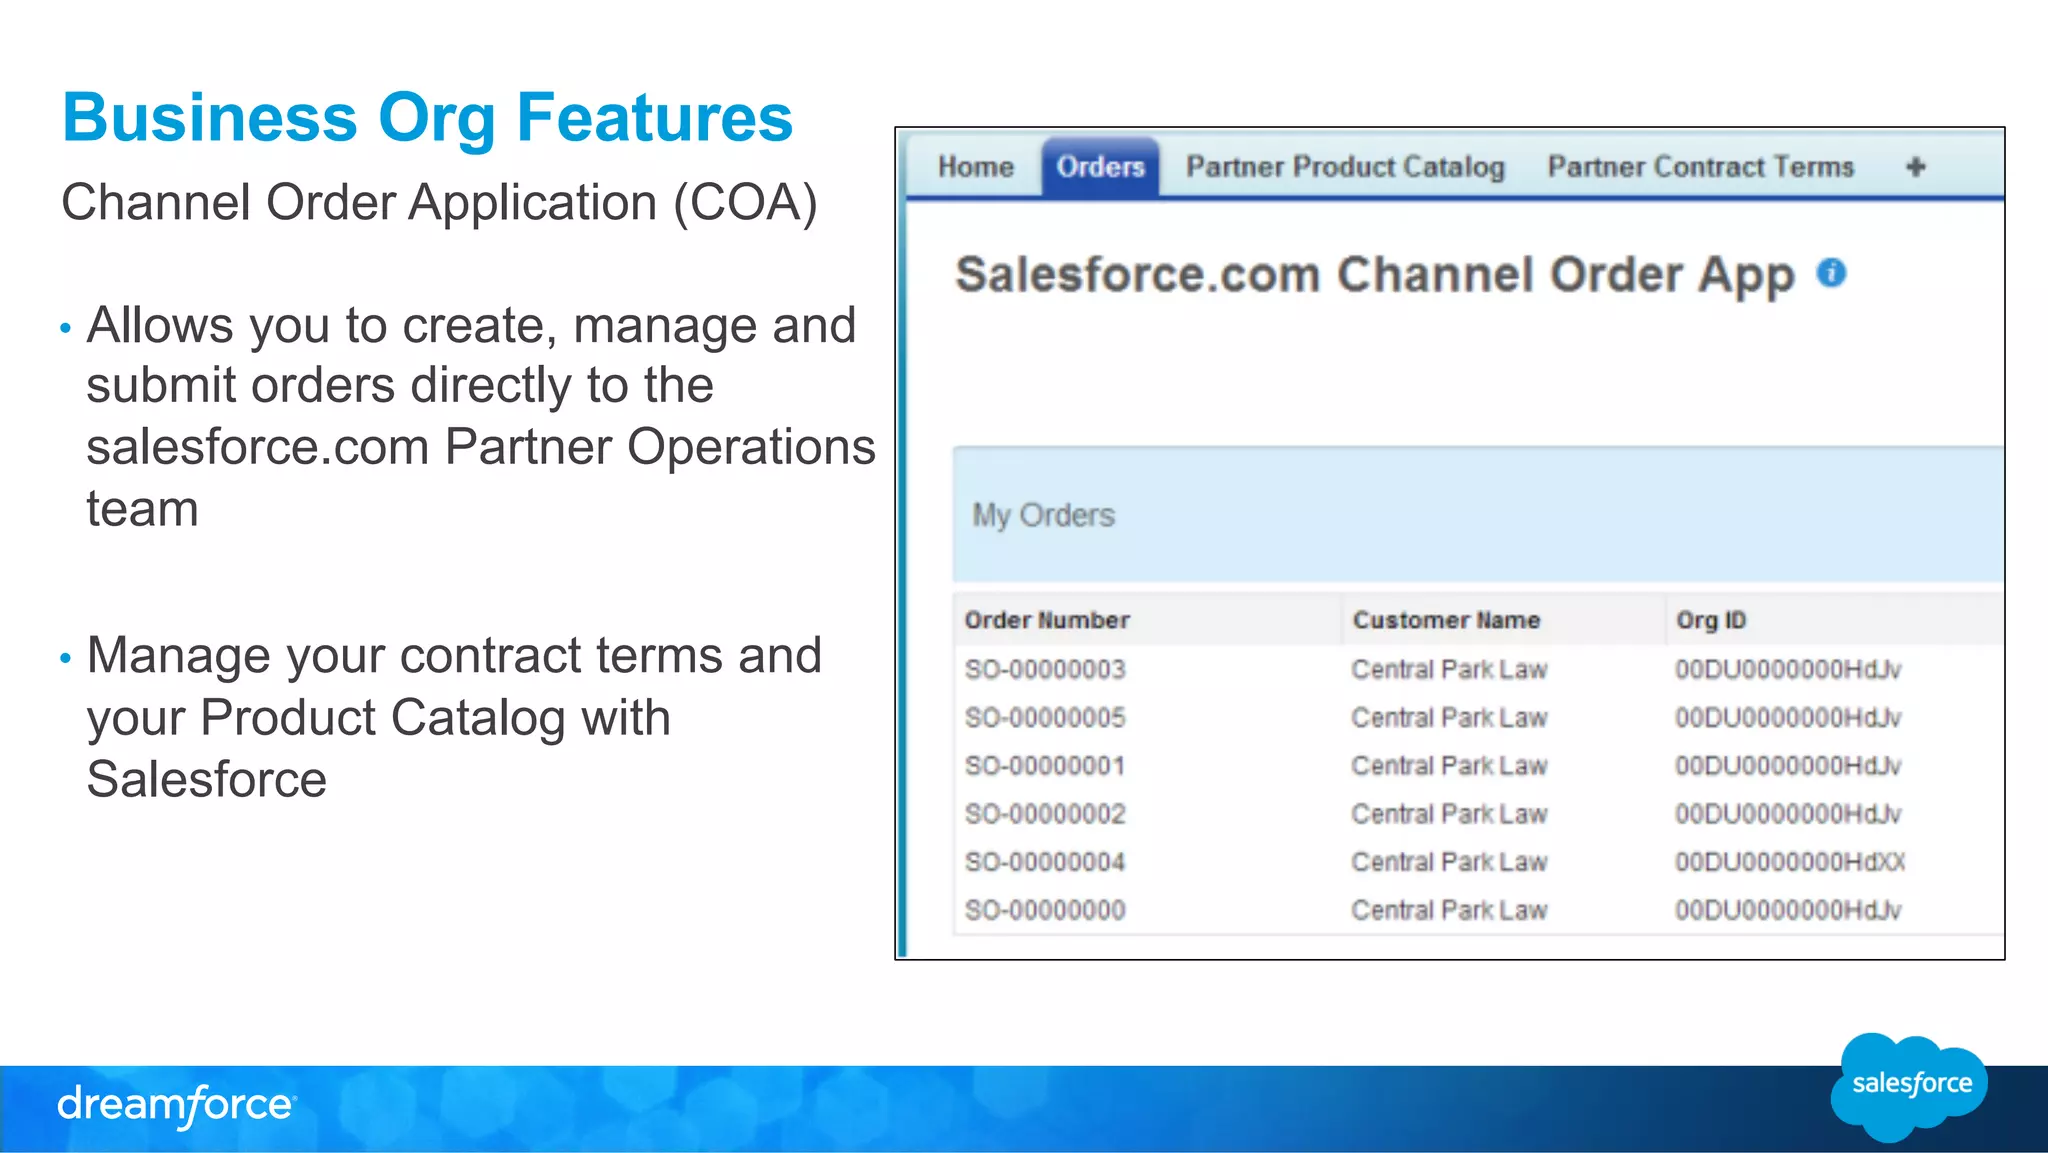This screenshot has height=1153, width=2048.
Task: Click Central Park Law in SO-00000005 row
Action: 1449,717
